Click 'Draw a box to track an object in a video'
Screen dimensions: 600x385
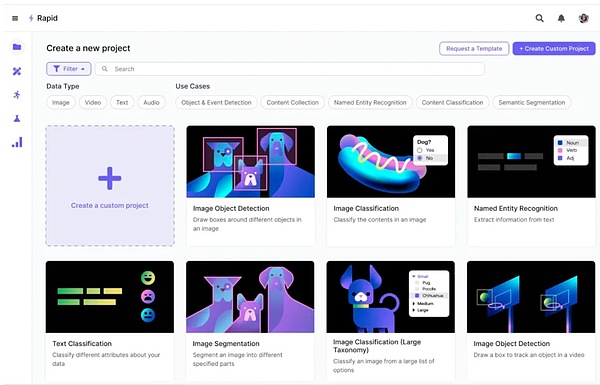[x=529, y=355]
